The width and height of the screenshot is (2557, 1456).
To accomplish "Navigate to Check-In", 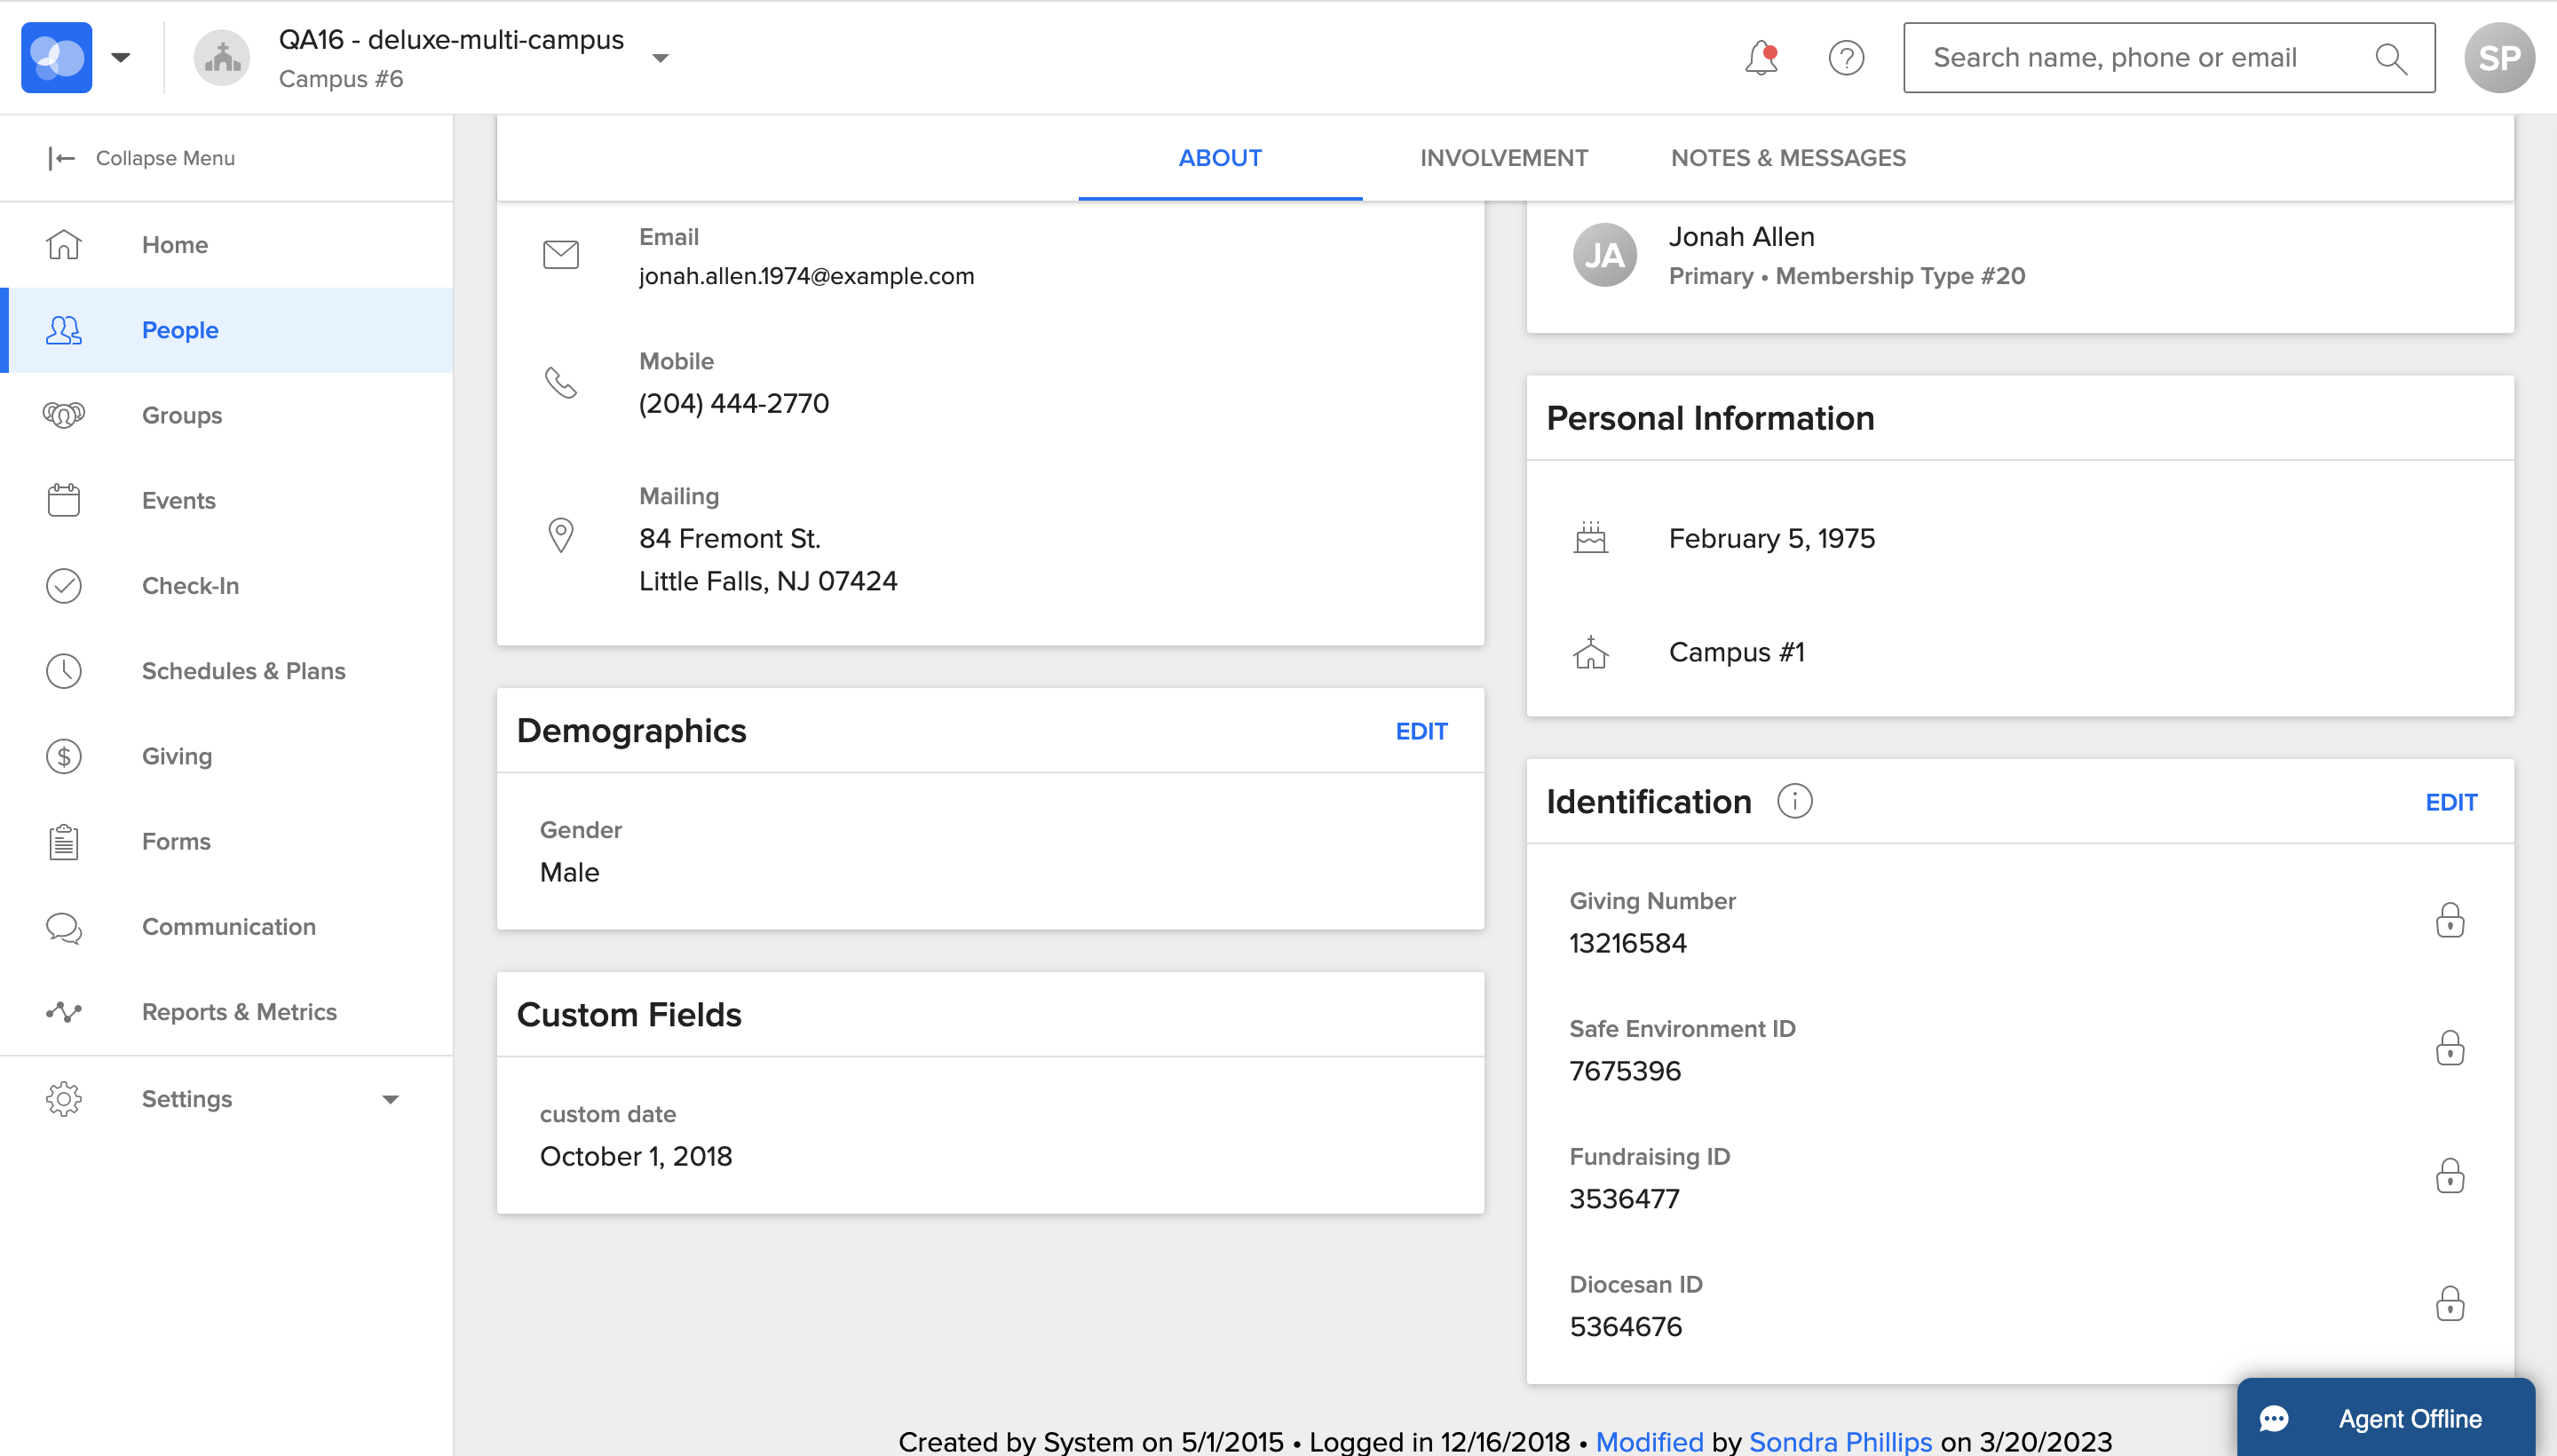I will coord(190,585).
